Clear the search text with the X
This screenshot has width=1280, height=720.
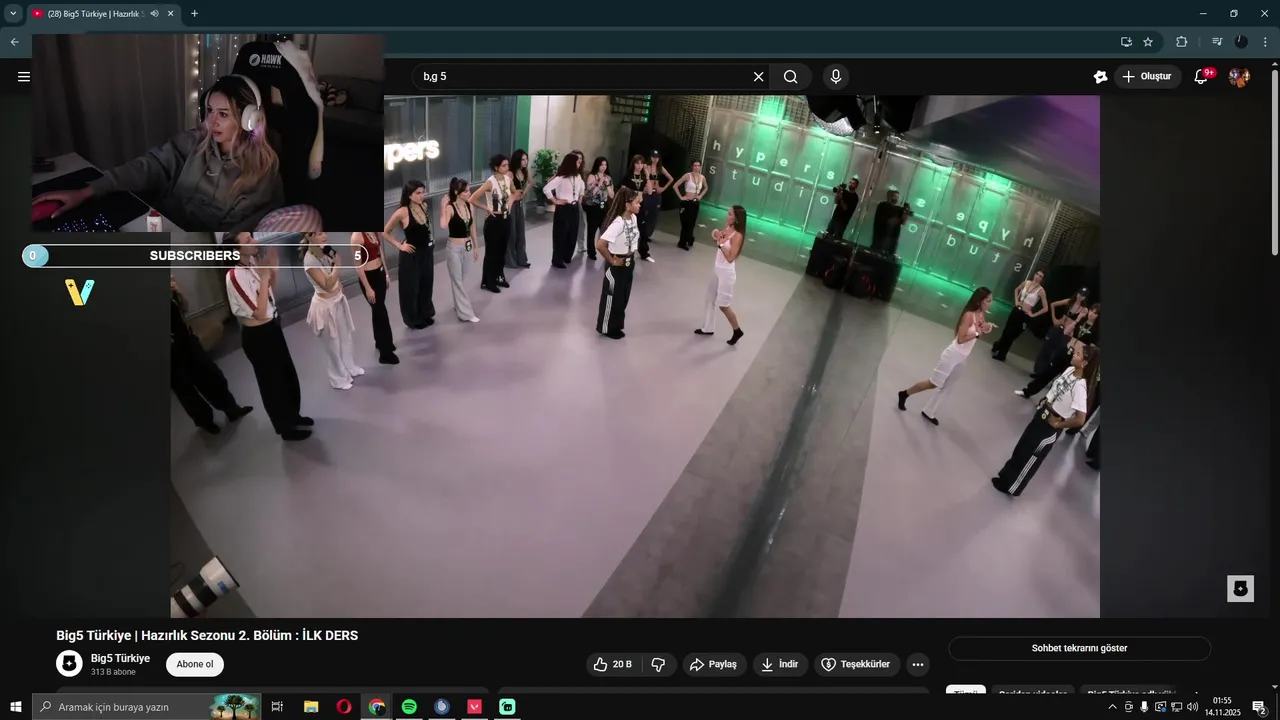tap(758, 77)
